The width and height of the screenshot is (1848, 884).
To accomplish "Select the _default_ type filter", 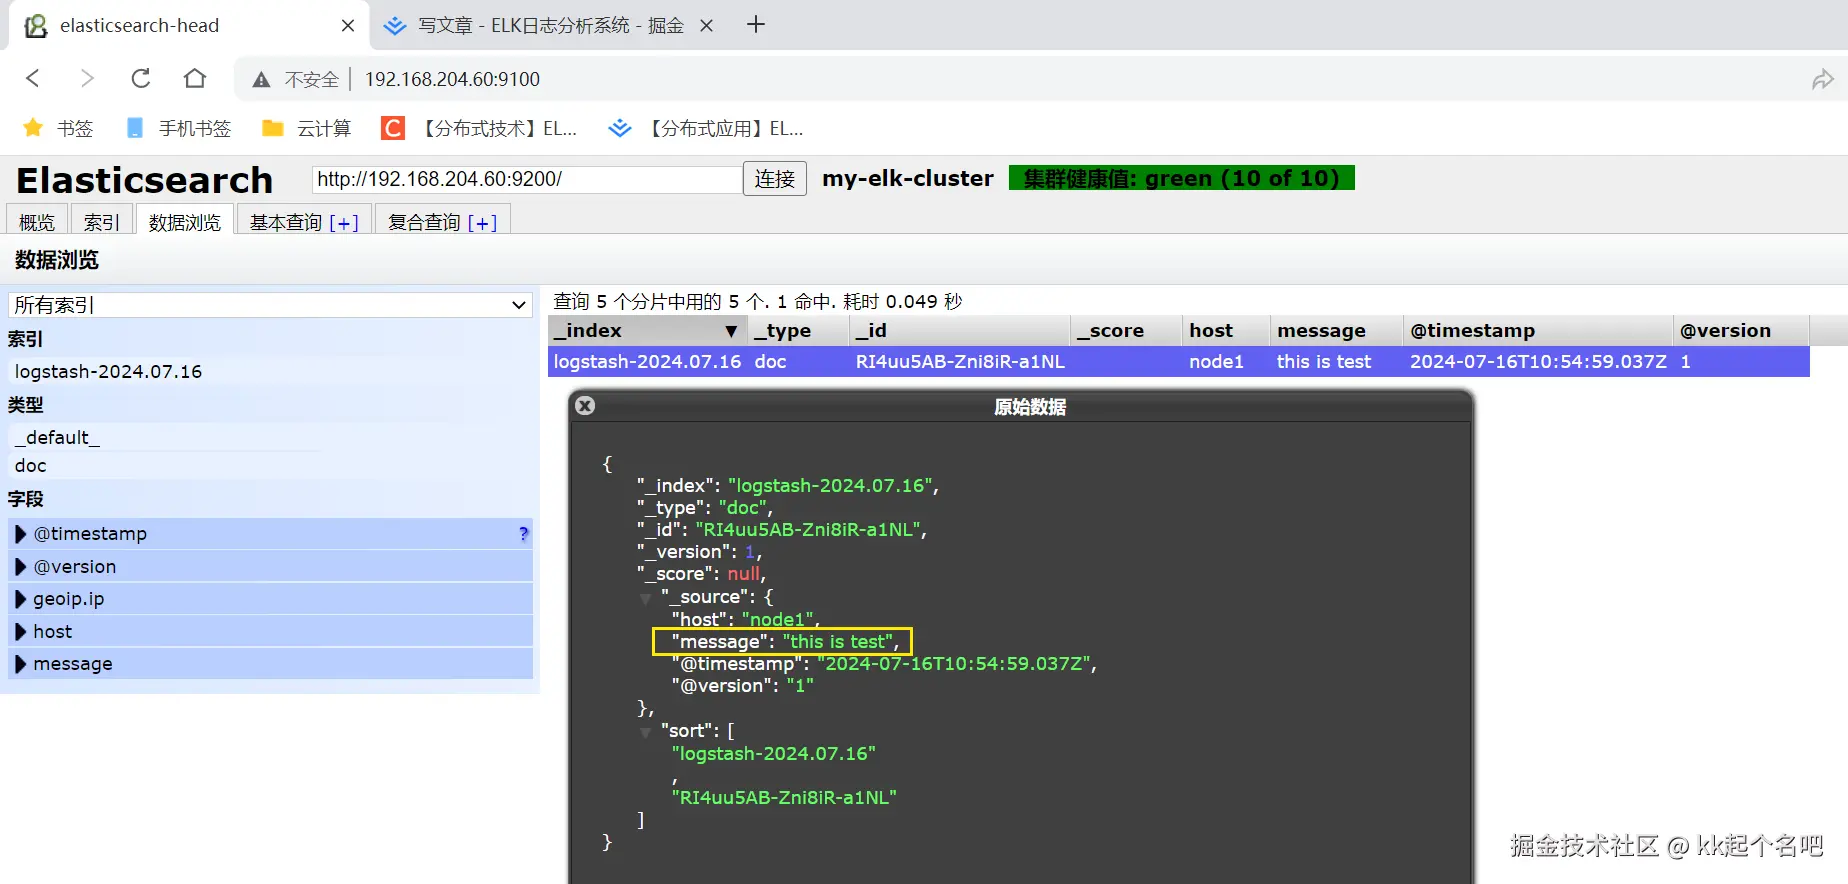I will point(57,437).
